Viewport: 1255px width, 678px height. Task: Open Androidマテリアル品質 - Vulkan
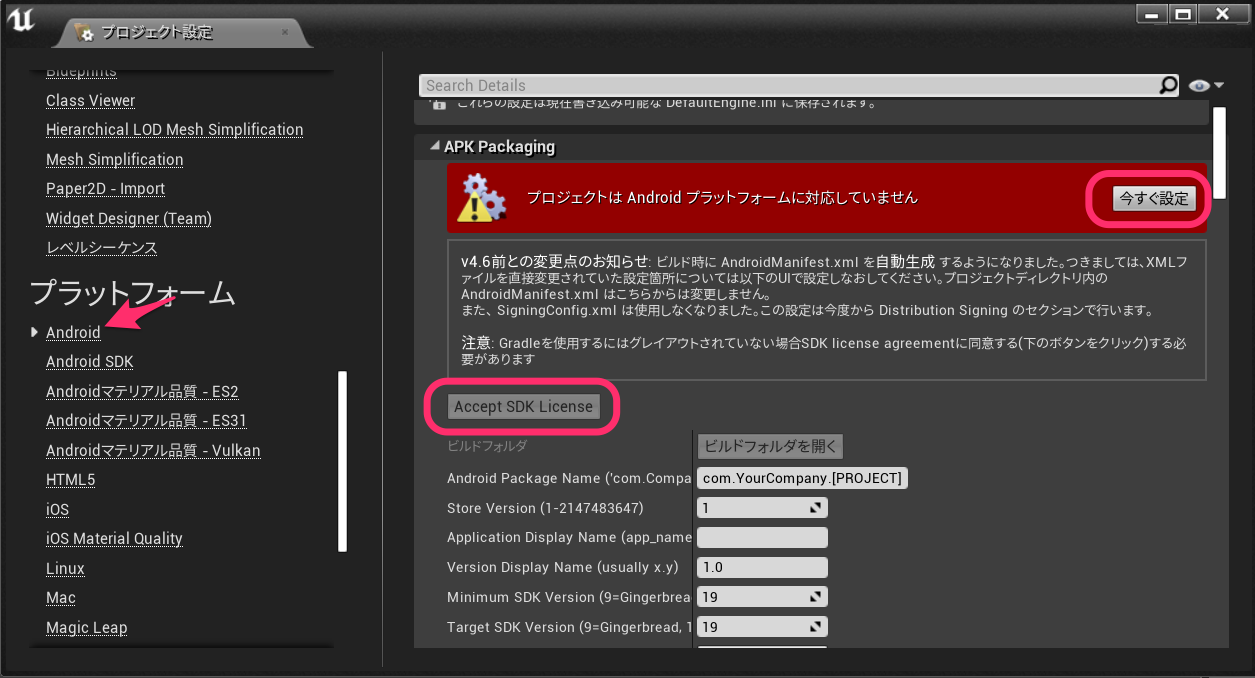tap(153, 451)
